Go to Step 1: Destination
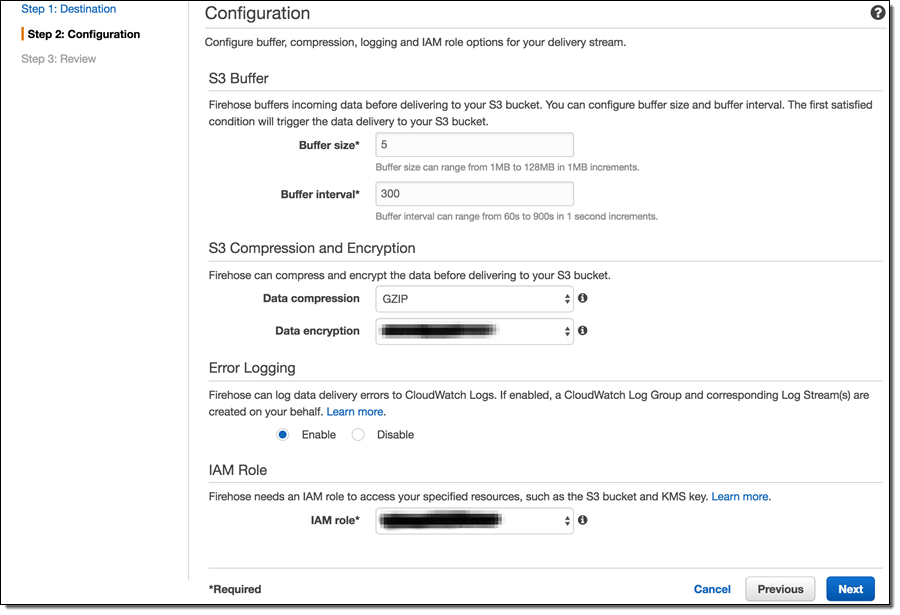The height and width of the screenshot is (615, 900). [x=69, y=9]
